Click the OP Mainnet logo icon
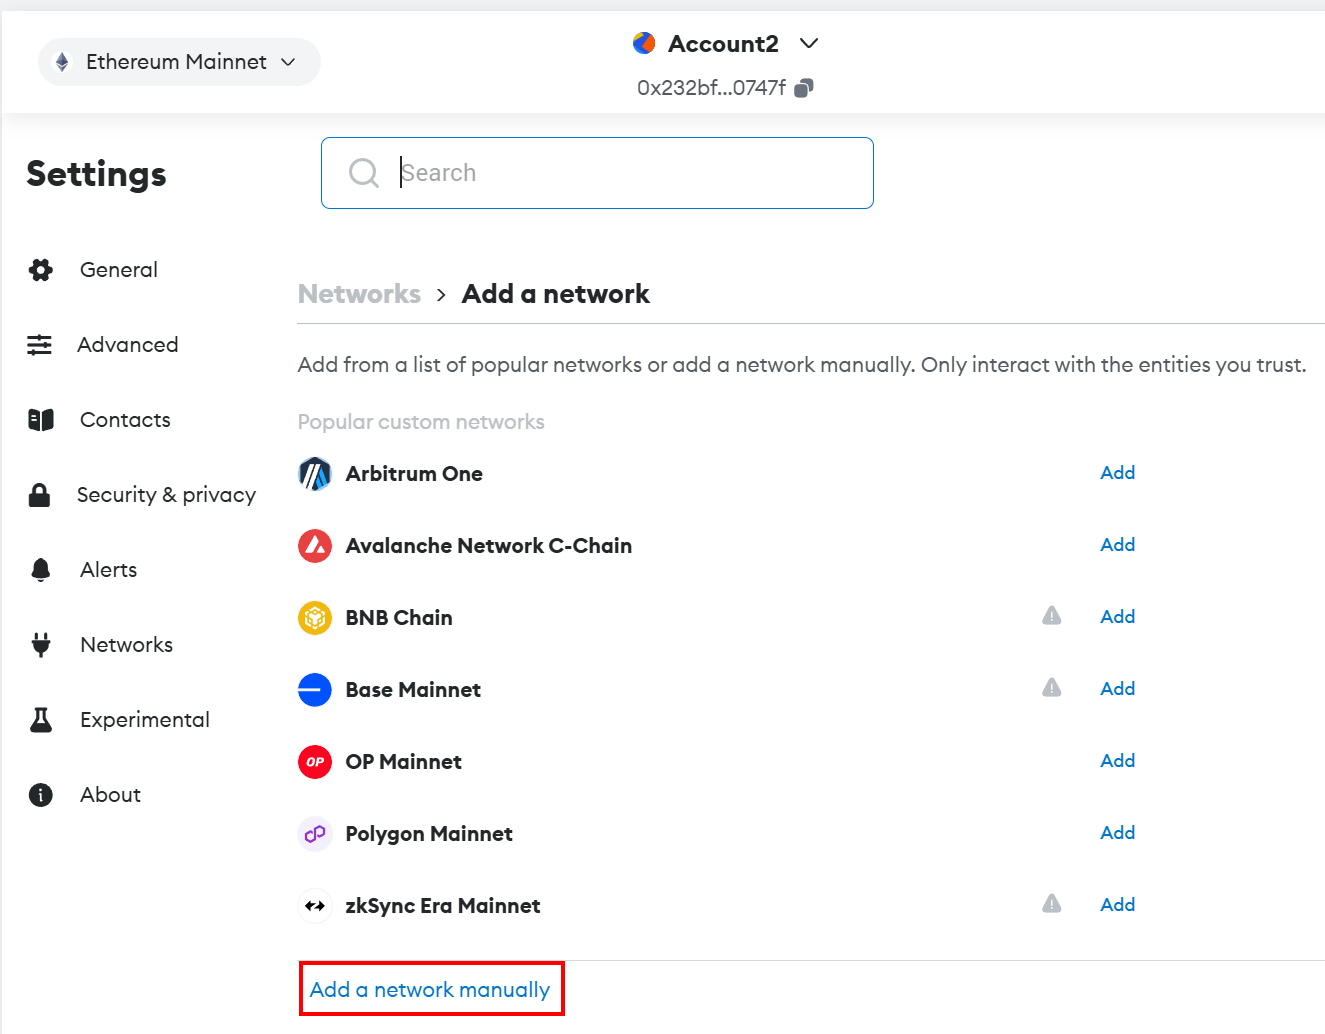The width and height of the screenshot is (1325, 1034). pos(315,762)
